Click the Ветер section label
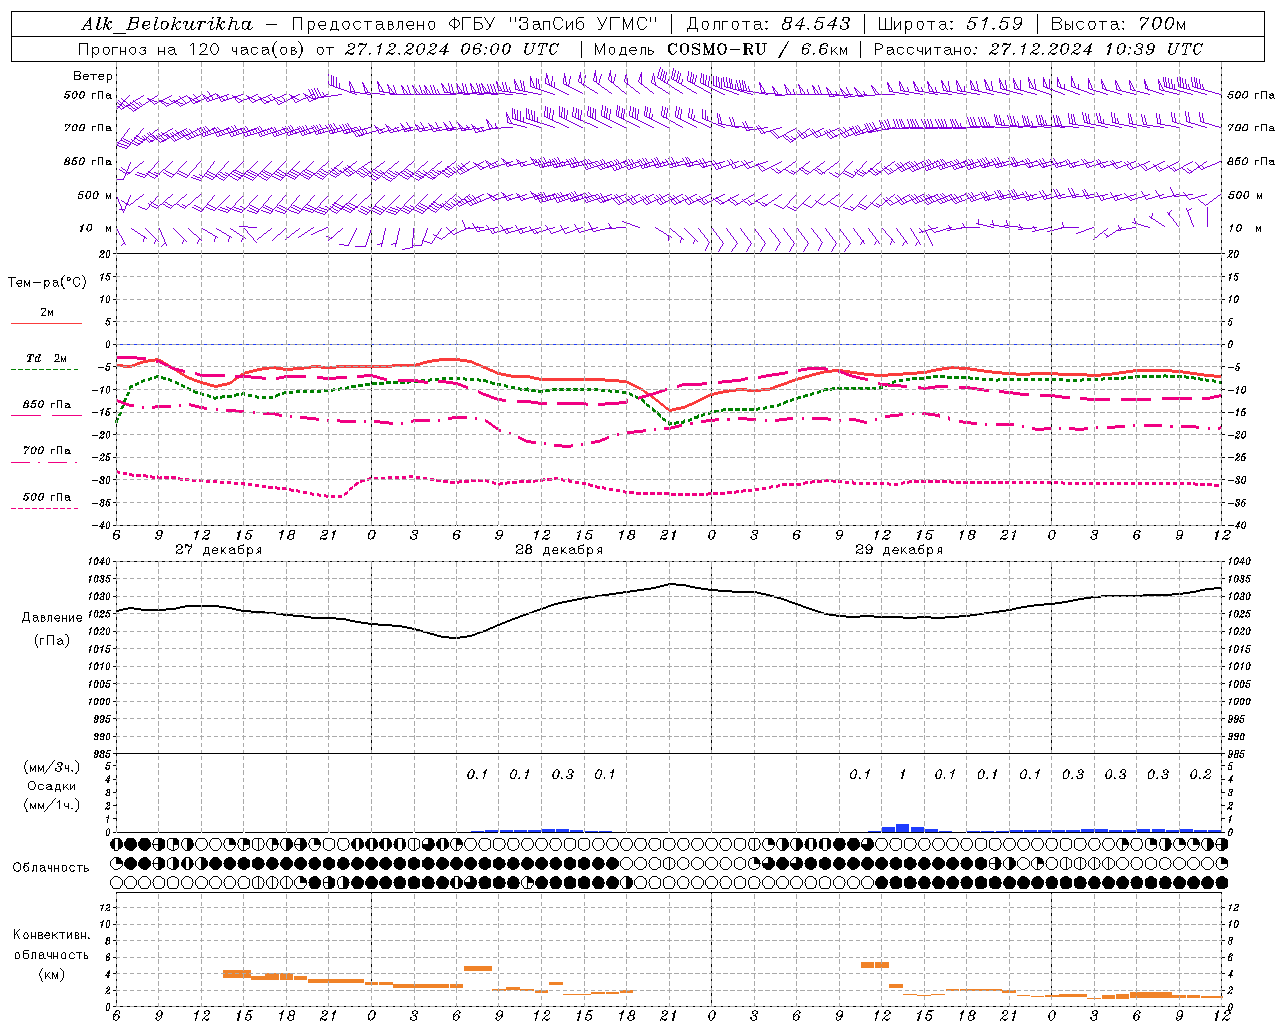This screenshot has width=1280, height=1024. coord(93,76)
